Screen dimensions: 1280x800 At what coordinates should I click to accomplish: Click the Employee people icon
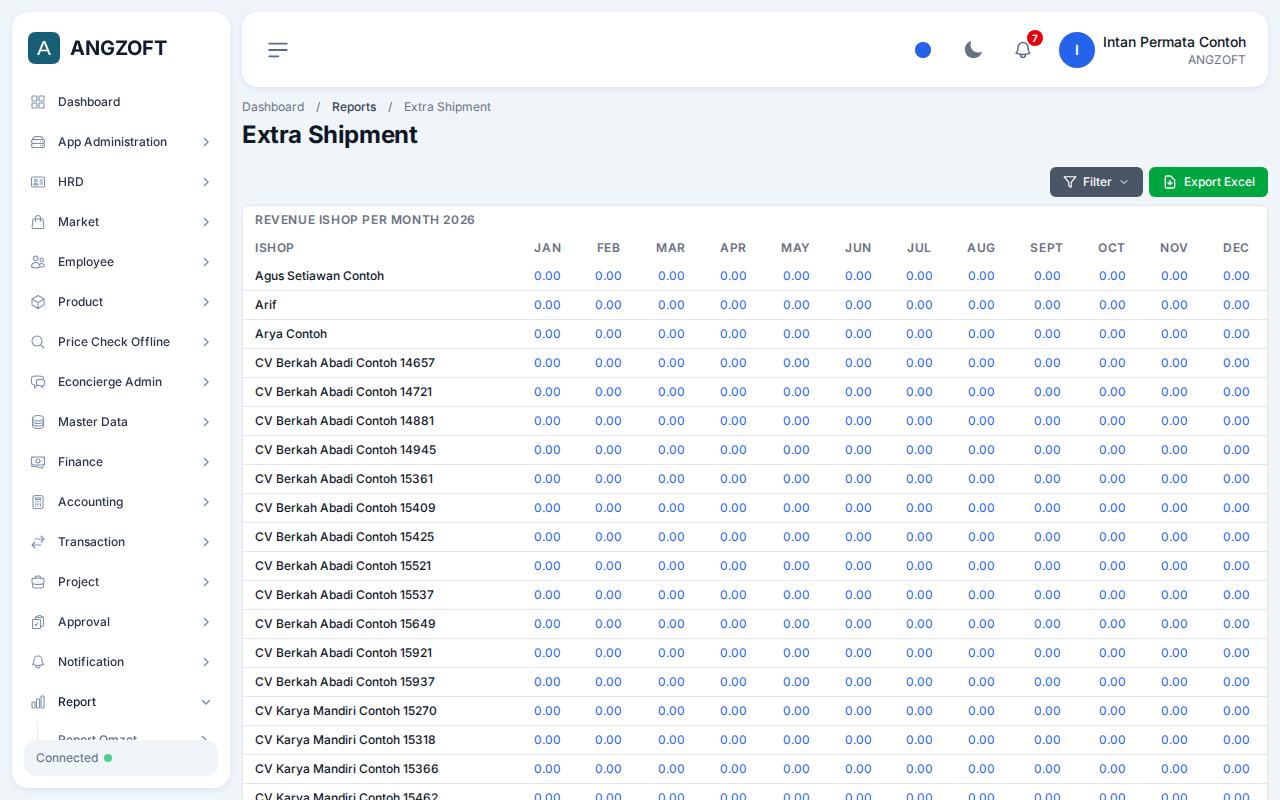38,262
